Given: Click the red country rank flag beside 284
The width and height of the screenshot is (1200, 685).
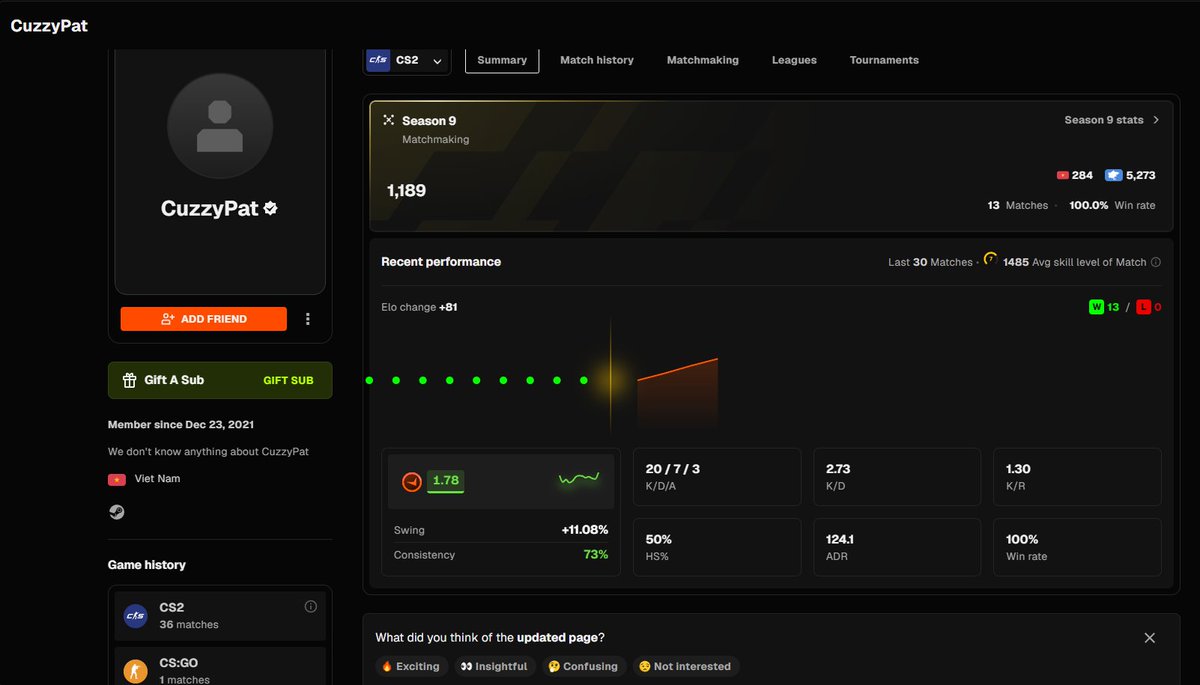Looking at the screenshot, I should [x=1062, y=175].
